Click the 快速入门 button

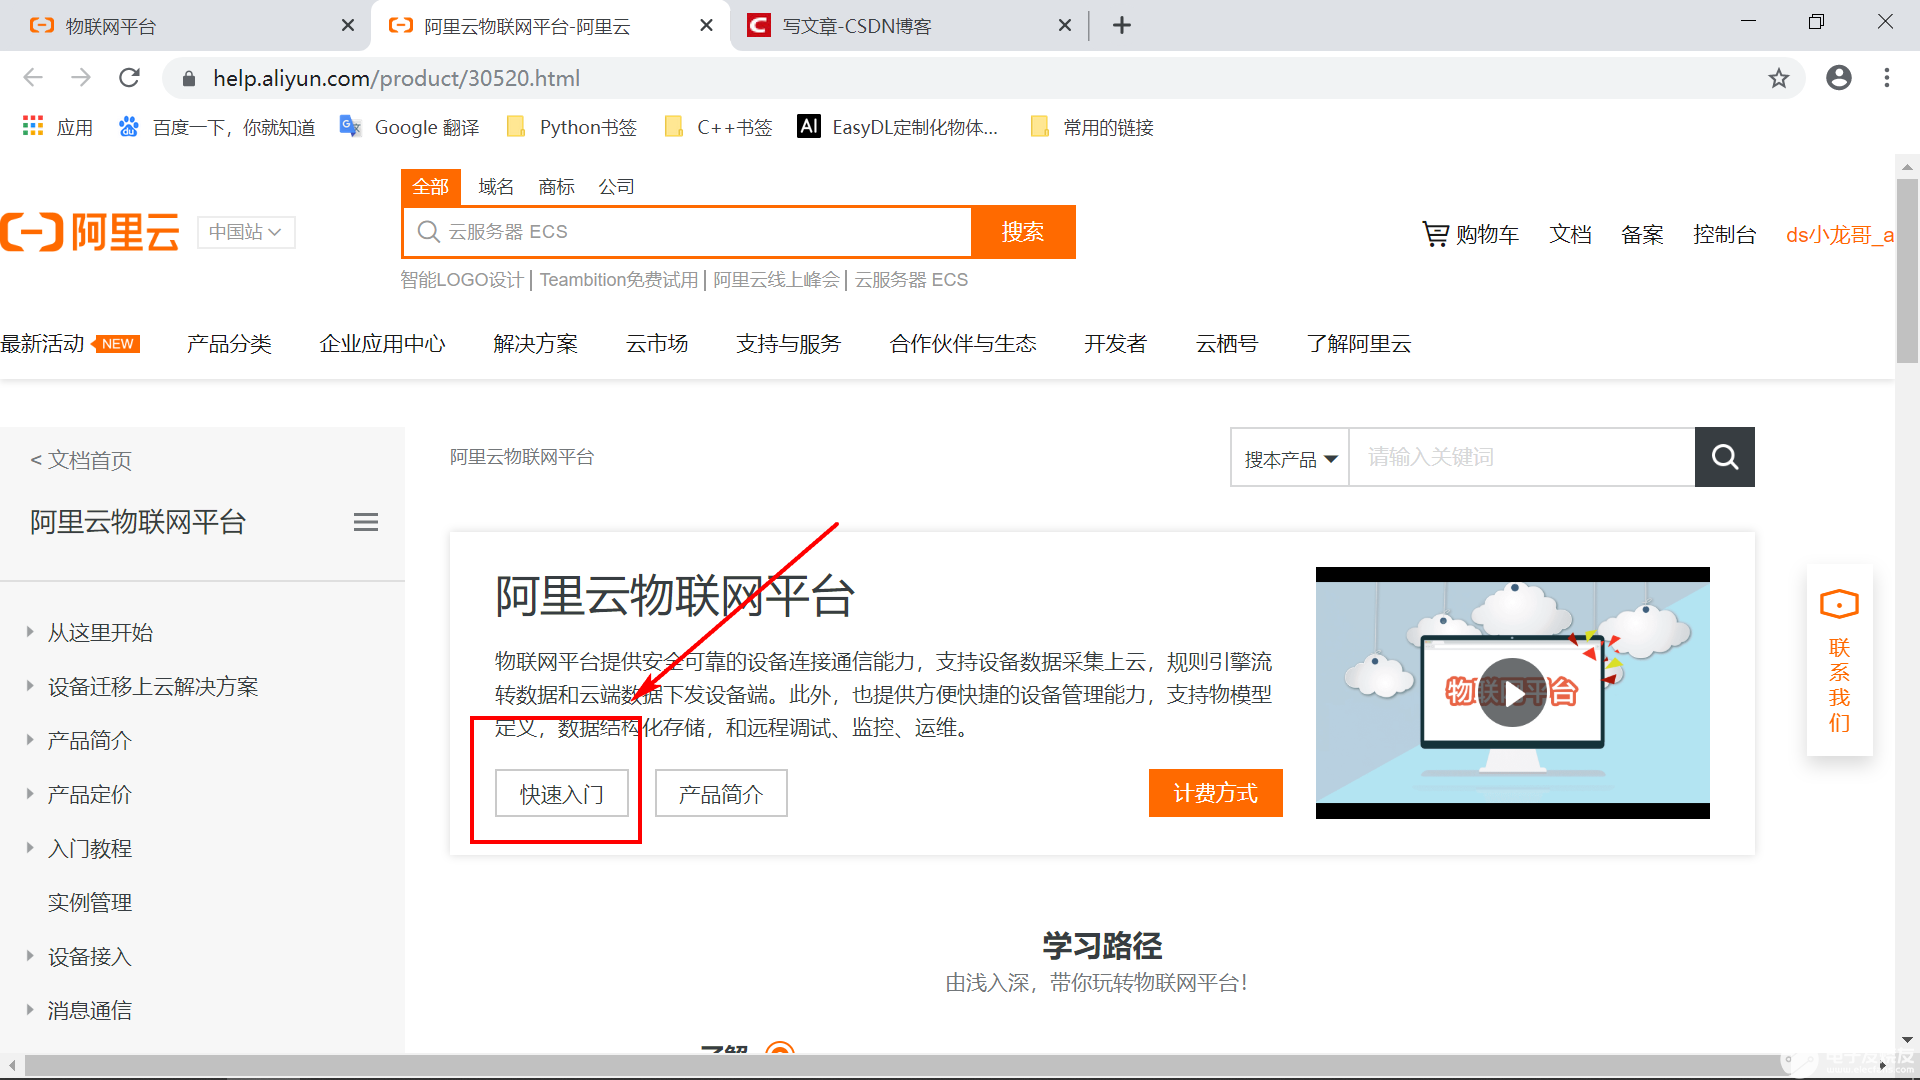[560, 793]
